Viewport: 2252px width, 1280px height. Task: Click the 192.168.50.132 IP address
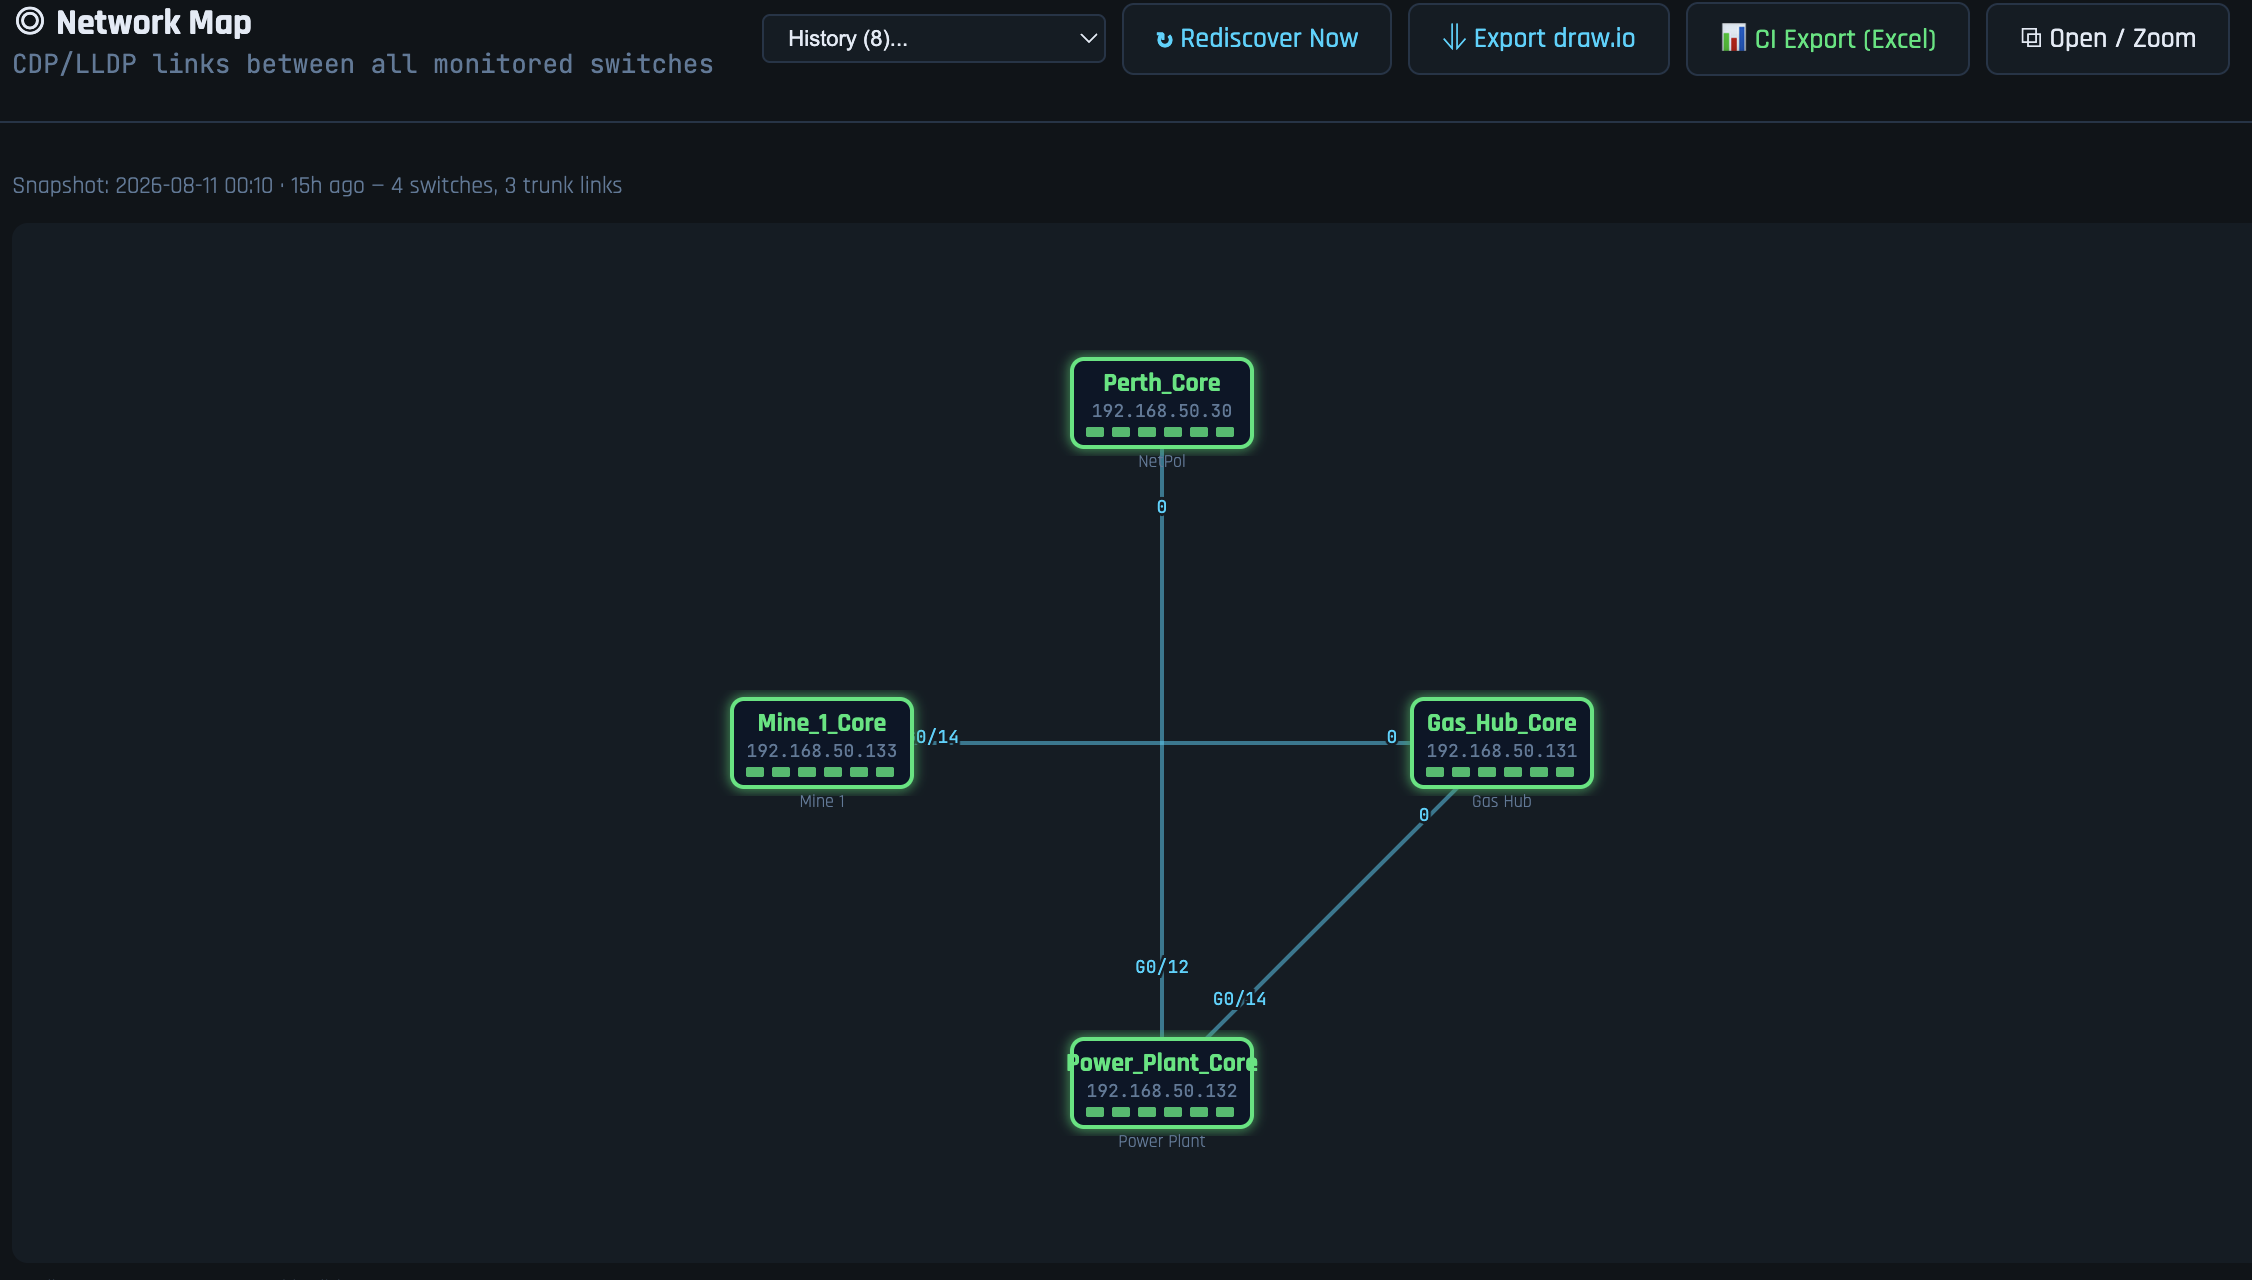pos(1161,1091)
